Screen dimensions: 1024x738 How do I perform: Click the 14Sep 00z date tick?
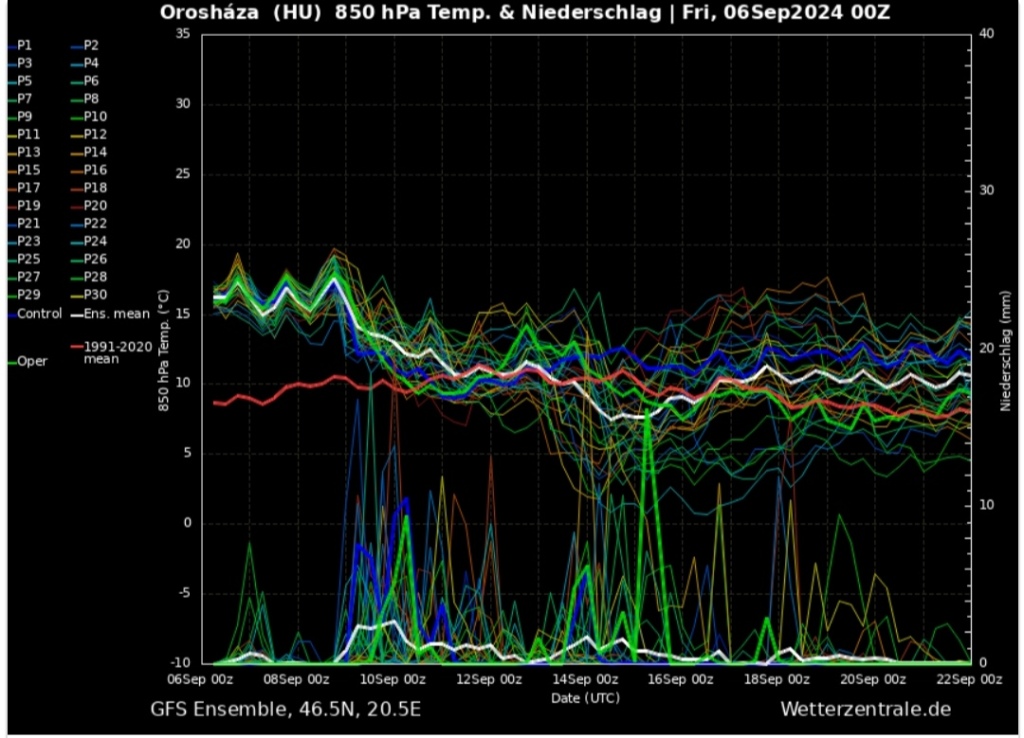(585, 680)
